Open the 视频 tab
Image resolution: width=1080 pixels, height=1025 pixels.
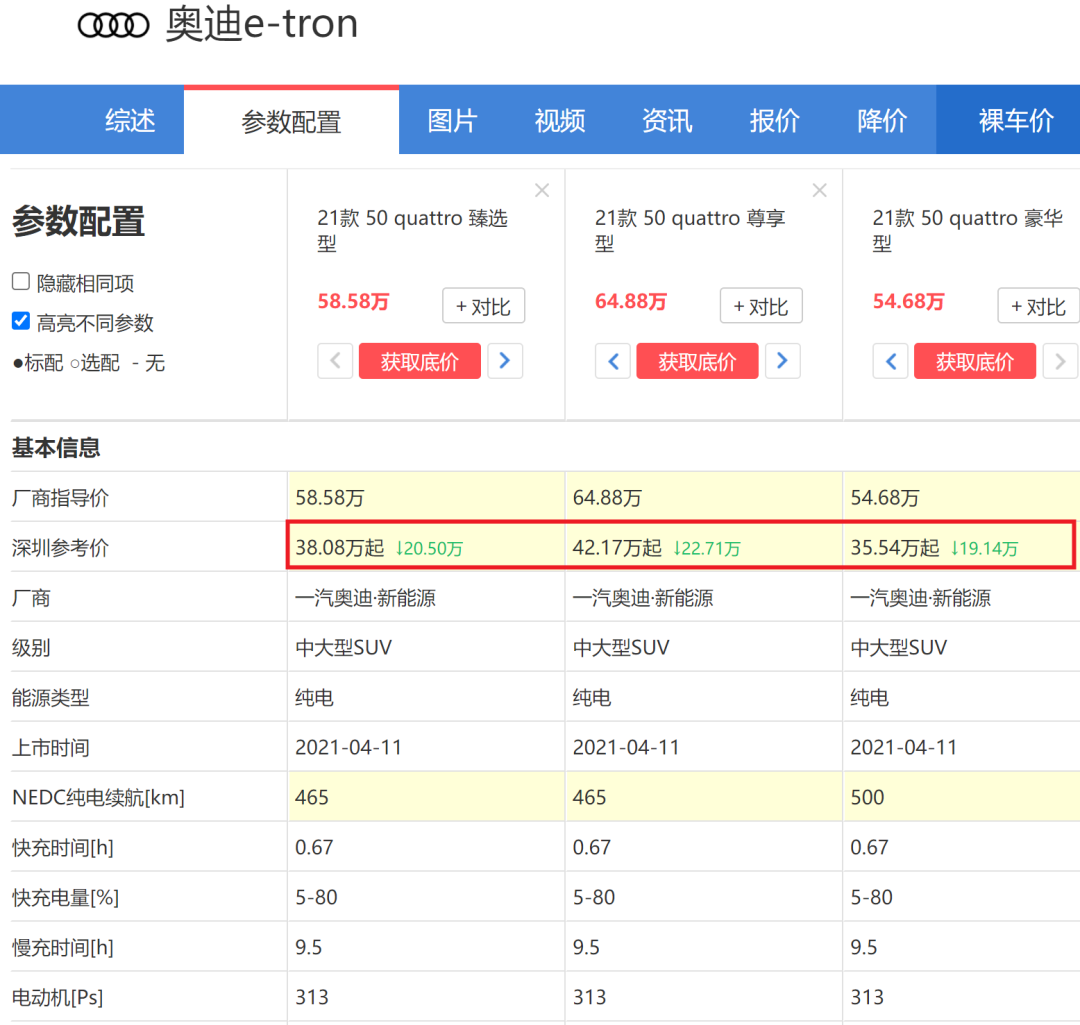pos(560,121)
